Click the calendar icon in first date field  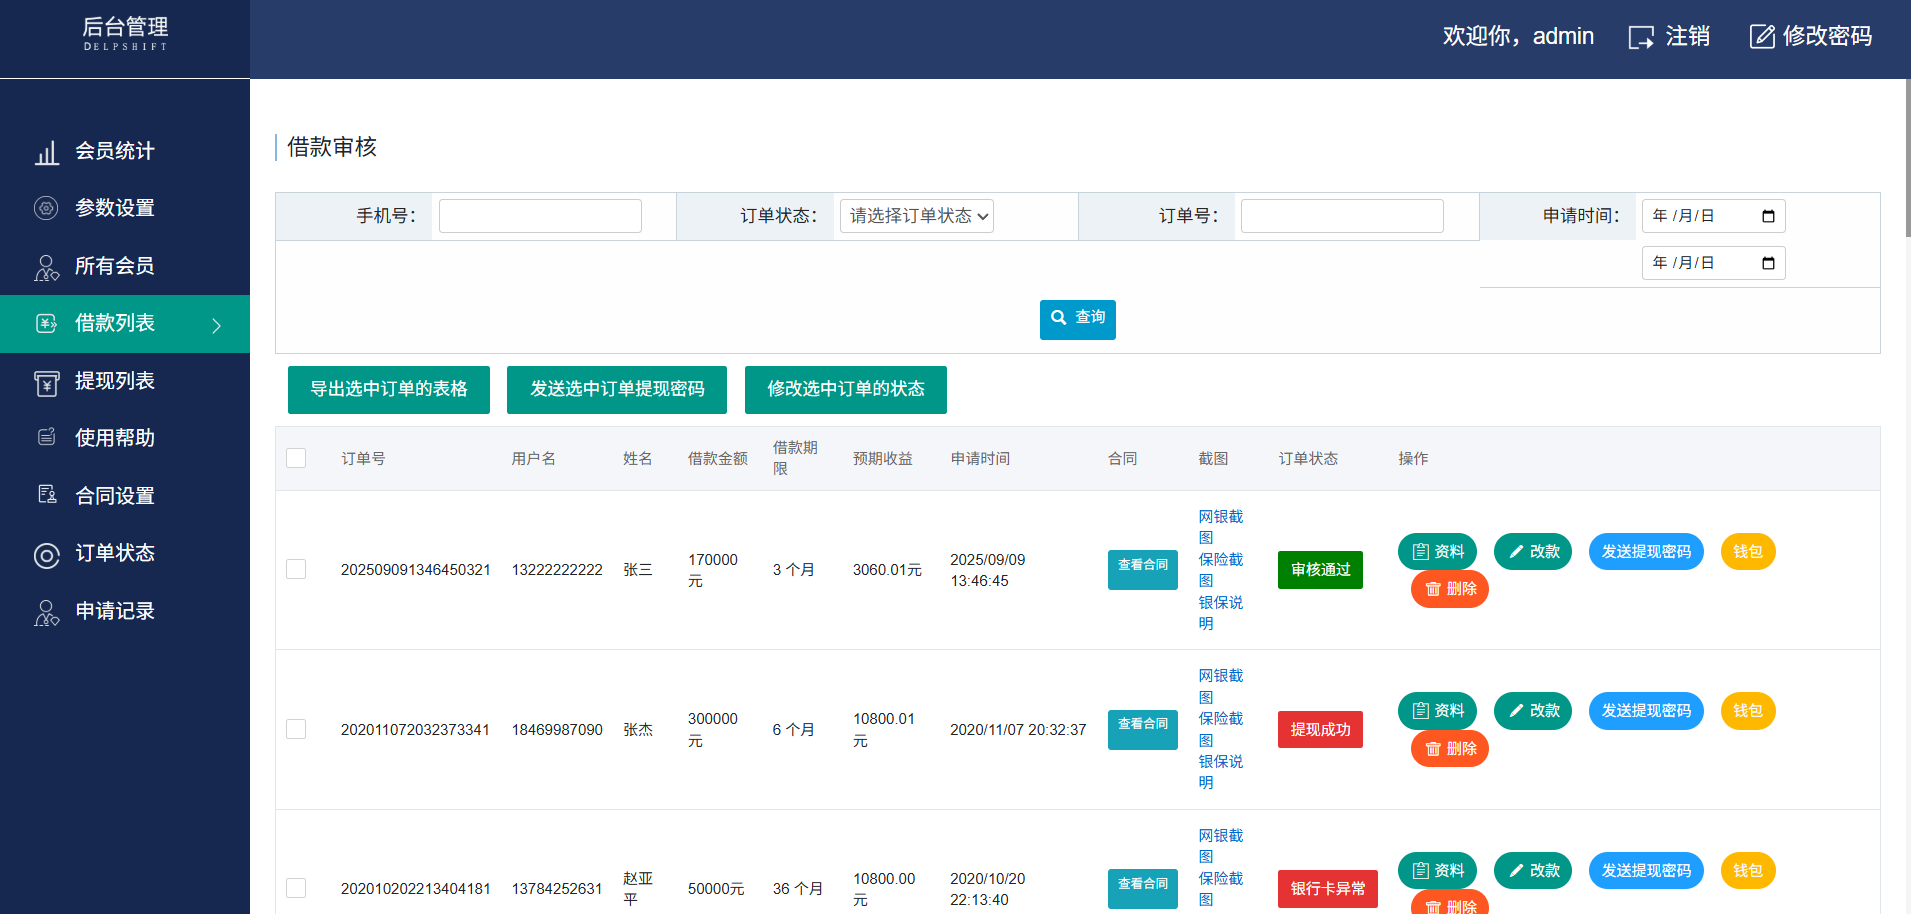point(1768,216)
